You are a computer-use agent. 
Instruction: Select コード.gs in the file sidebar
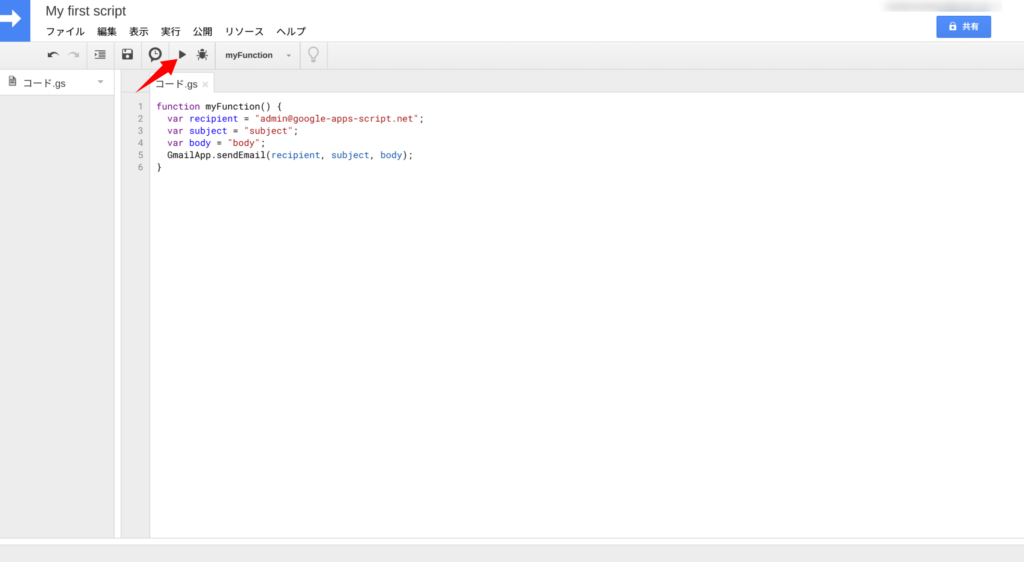click(44, 83)
